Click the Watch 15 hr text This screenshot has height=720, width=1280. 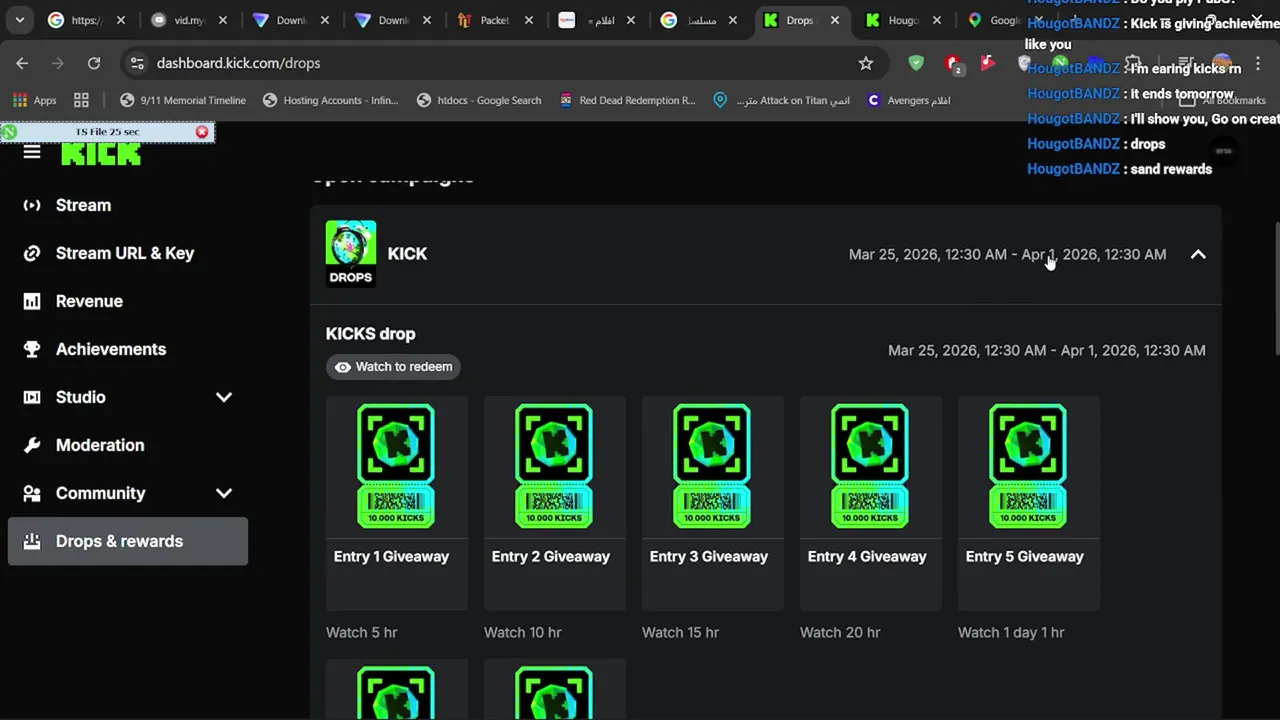[x=681, y=632]
